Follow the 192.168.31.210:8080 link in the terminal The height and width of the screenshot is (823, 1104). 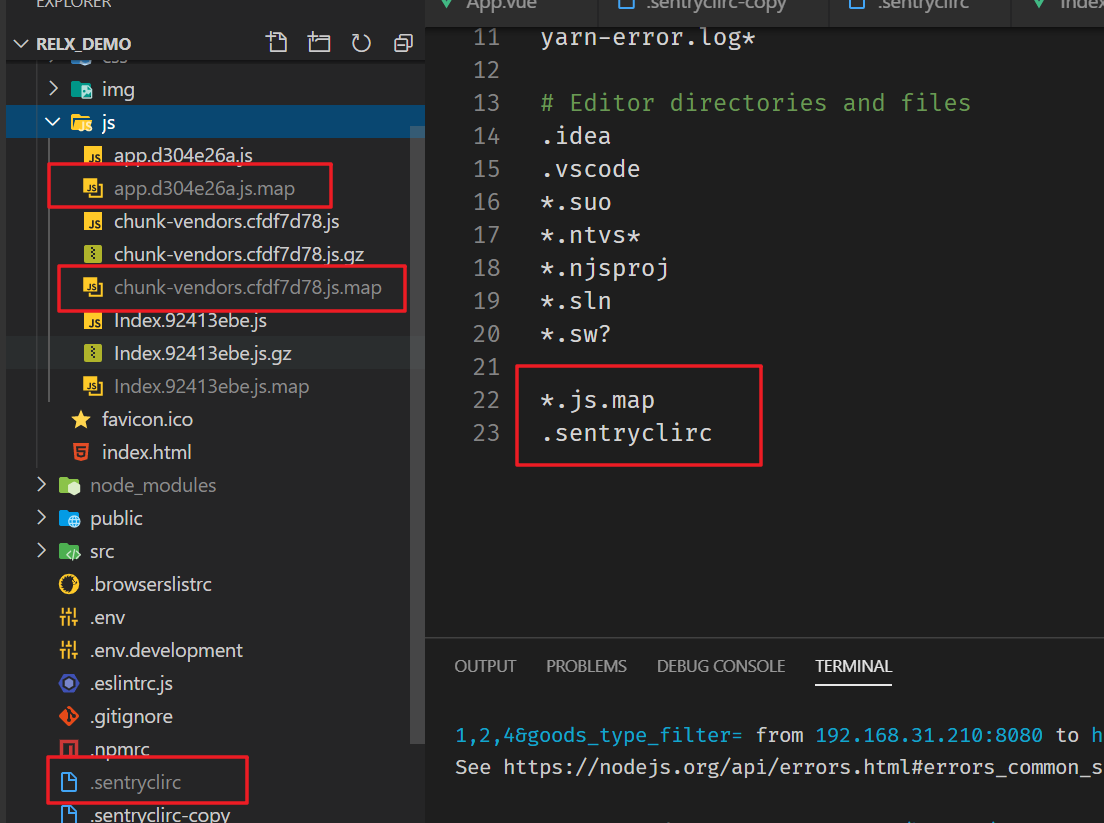click(928, 734)
